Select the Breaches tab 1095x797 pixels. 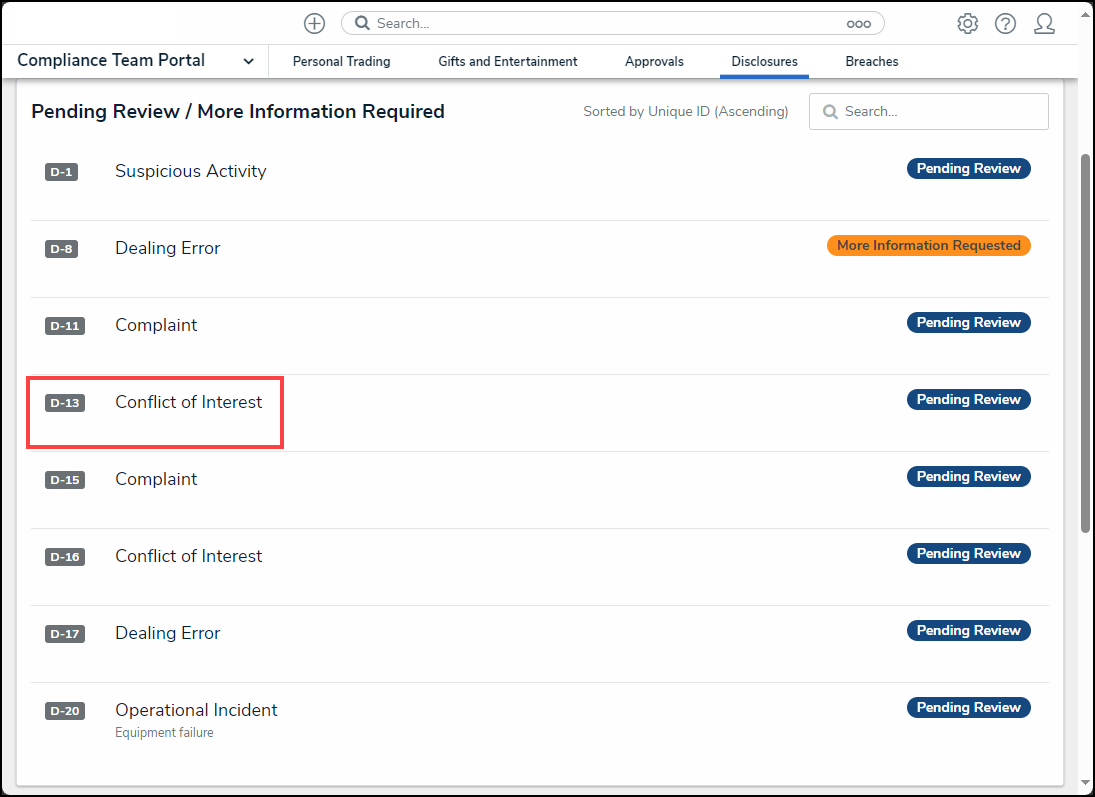[x=871, y=61]
